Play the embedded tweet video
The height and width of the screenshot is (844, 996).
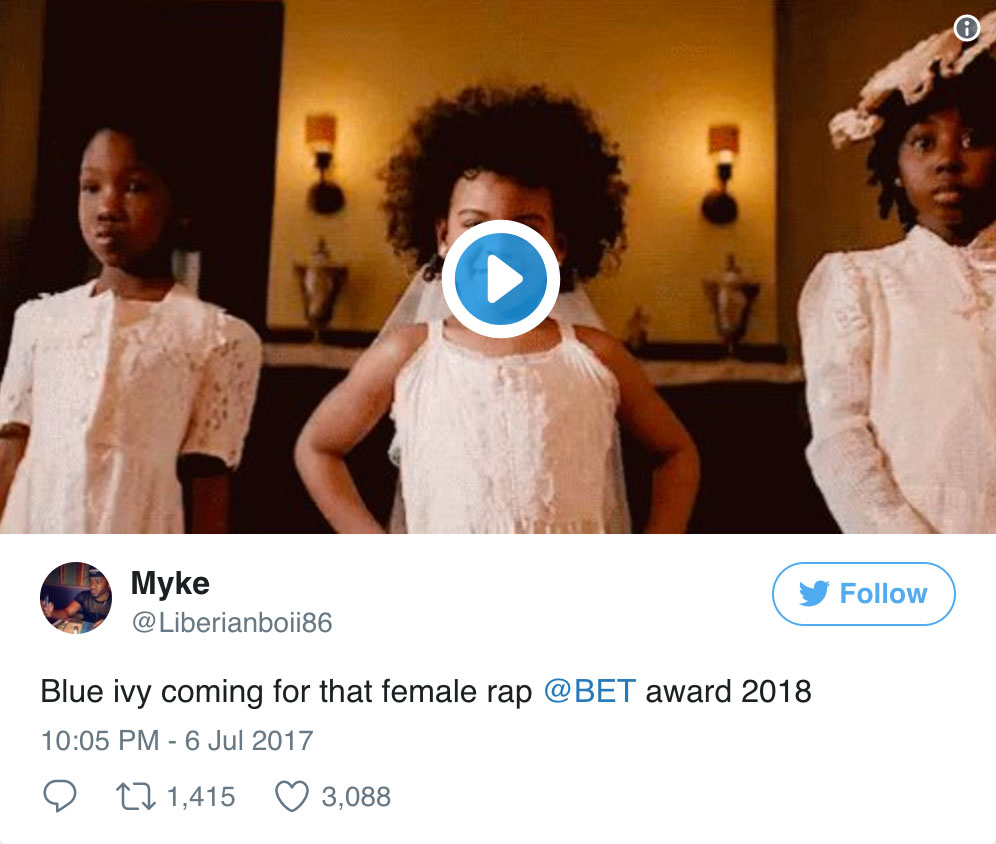click(x=500, y=281)
